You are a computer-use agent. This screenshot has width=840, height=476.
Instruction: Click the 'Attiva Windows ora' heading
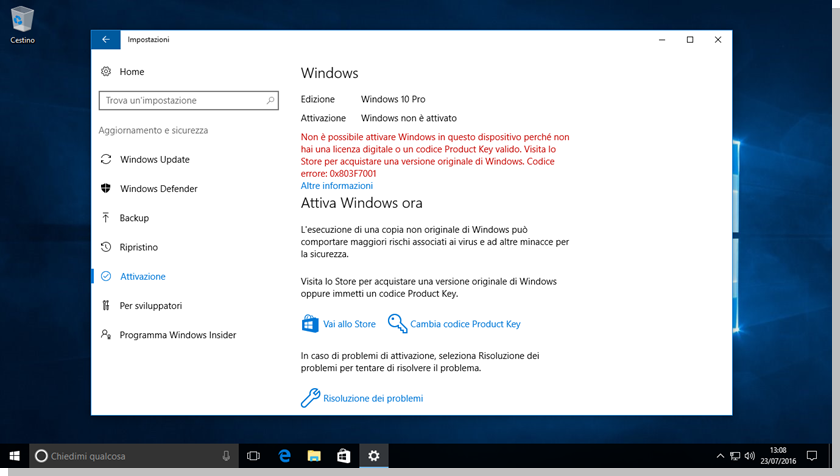(362, 203)
